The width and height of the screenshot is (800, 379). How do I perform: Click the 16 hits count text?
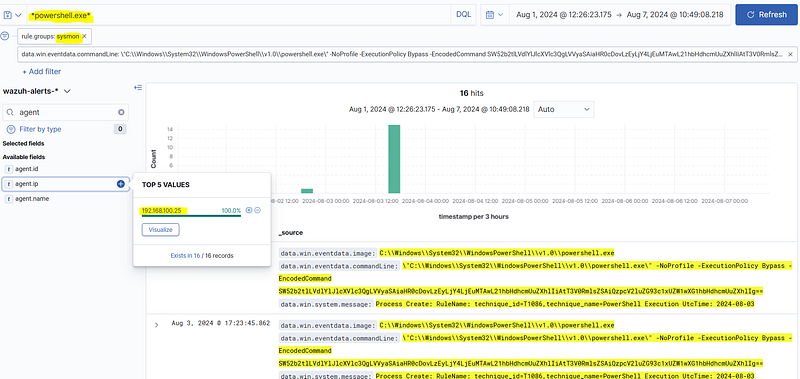pyautogui.click(x=471, y=93)
